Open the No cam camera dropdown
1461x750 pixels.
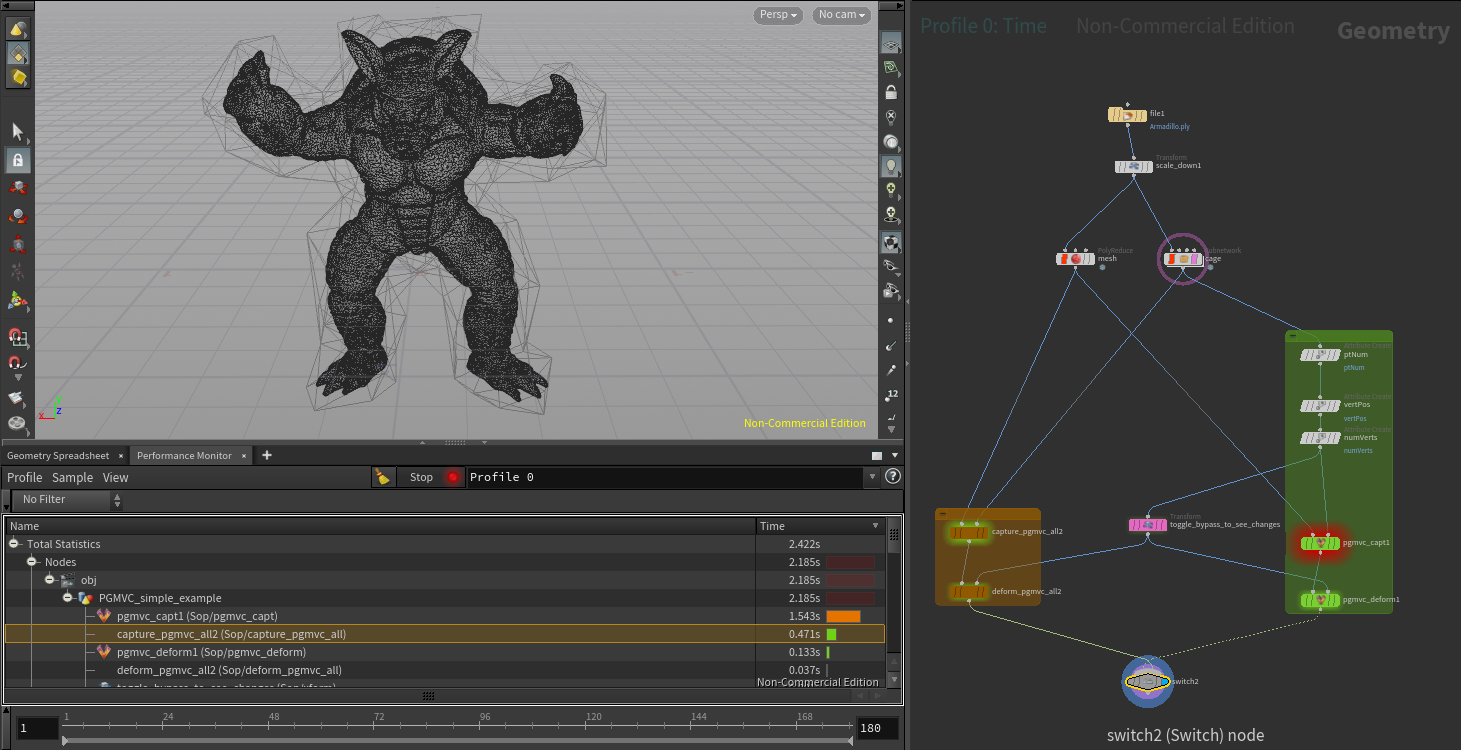841,15
